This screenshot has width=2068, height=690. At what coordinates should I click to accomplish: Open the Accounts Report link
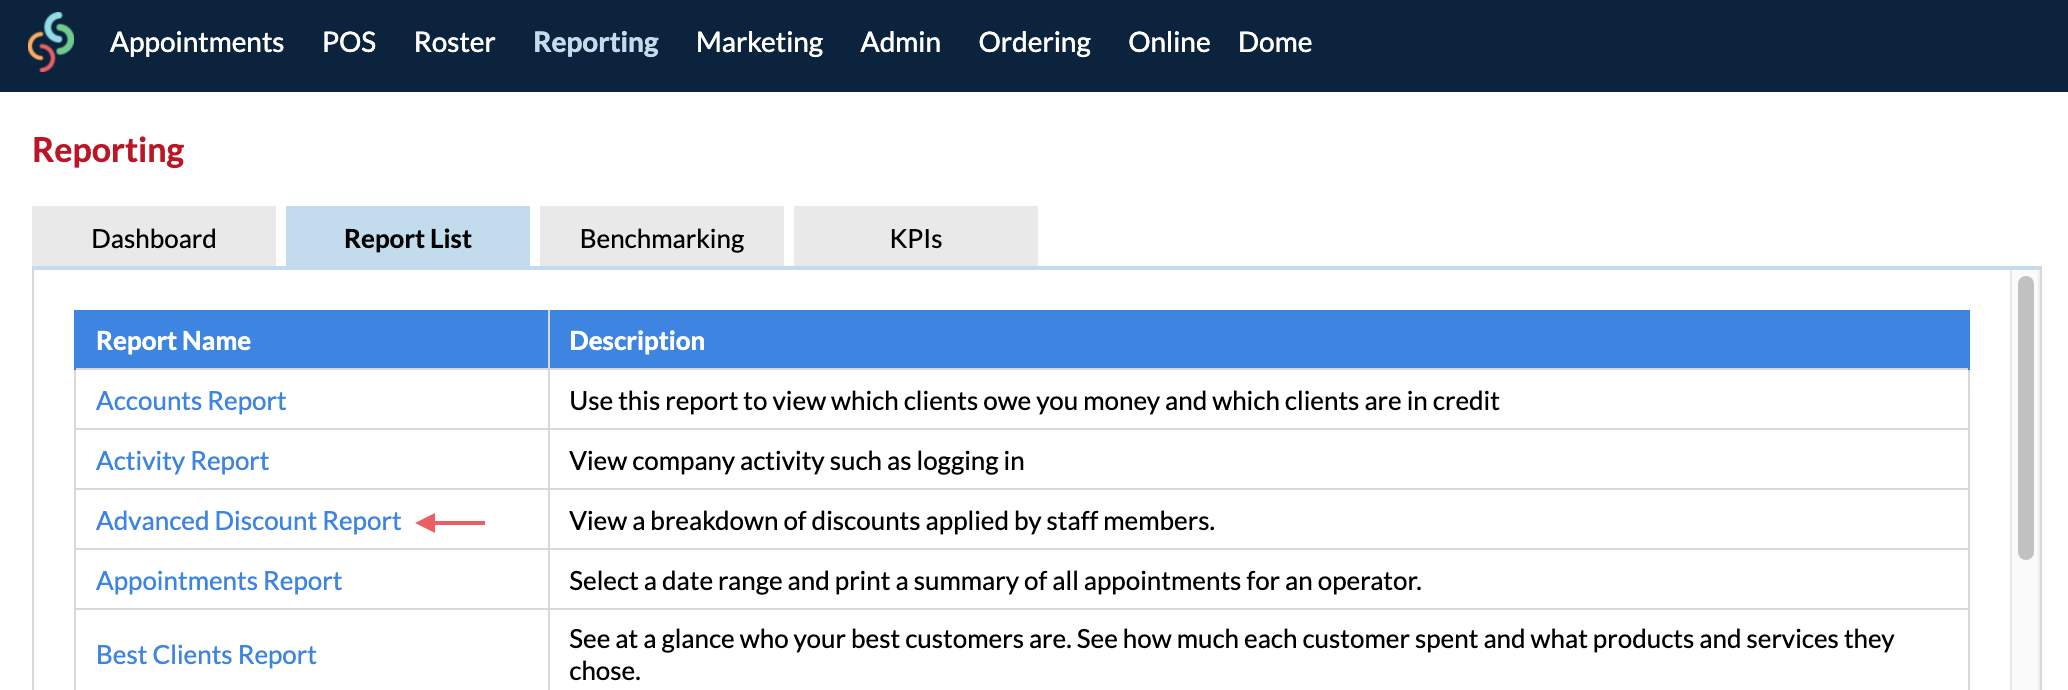[191, 401]
